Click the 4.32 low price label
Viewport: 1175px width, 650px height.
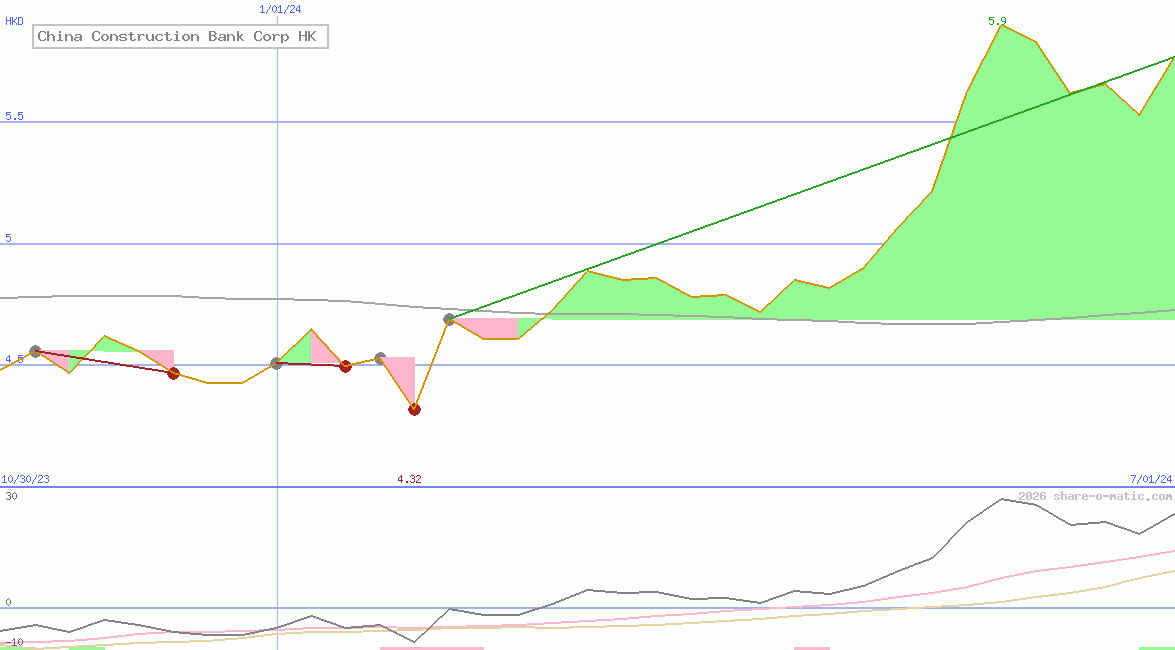point(409,479)
